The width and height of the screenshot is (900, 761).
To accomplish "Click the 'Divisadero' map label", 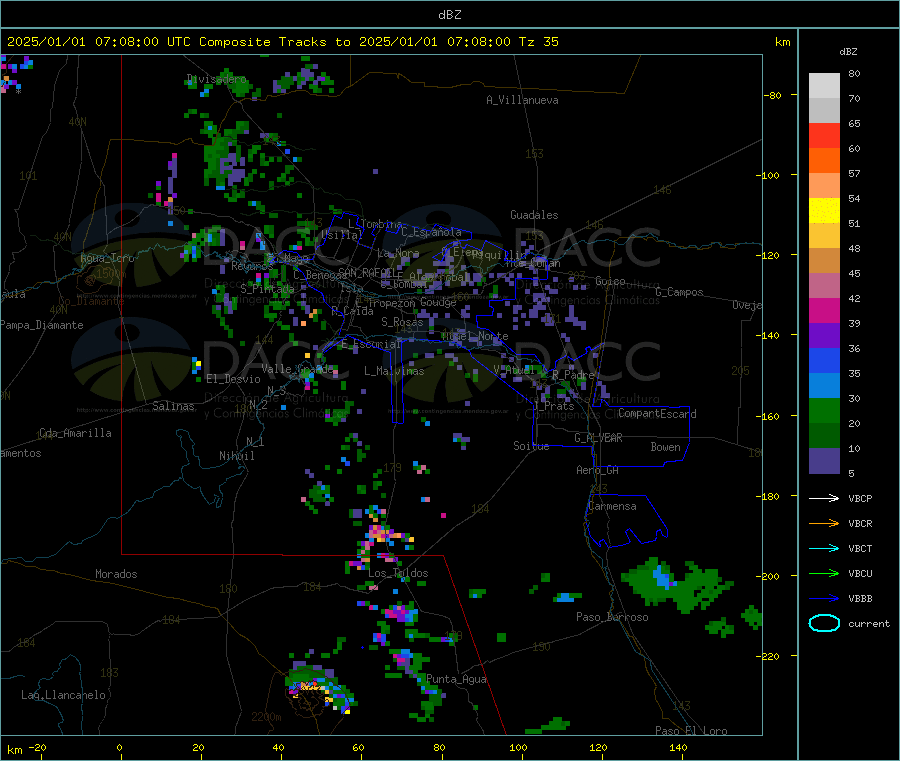I will tap(217, 79).
